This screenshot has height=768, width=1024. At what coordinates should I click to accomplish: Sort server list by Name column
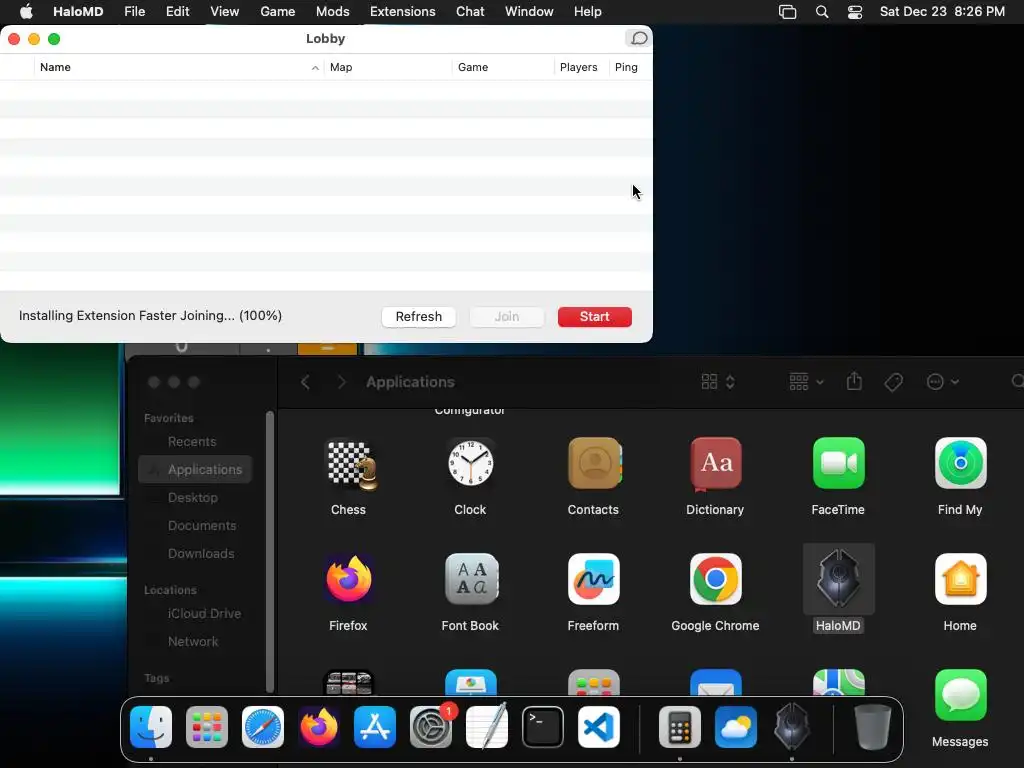[179, 67]
